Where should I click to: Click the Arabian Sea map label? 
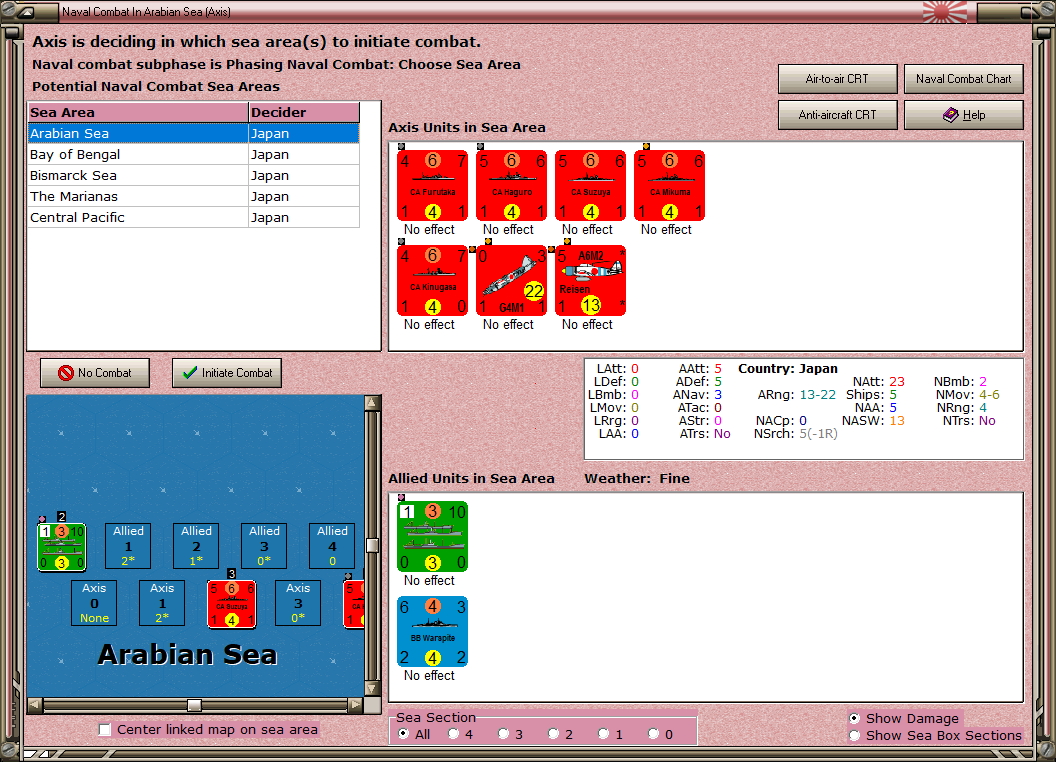[187, 654]
